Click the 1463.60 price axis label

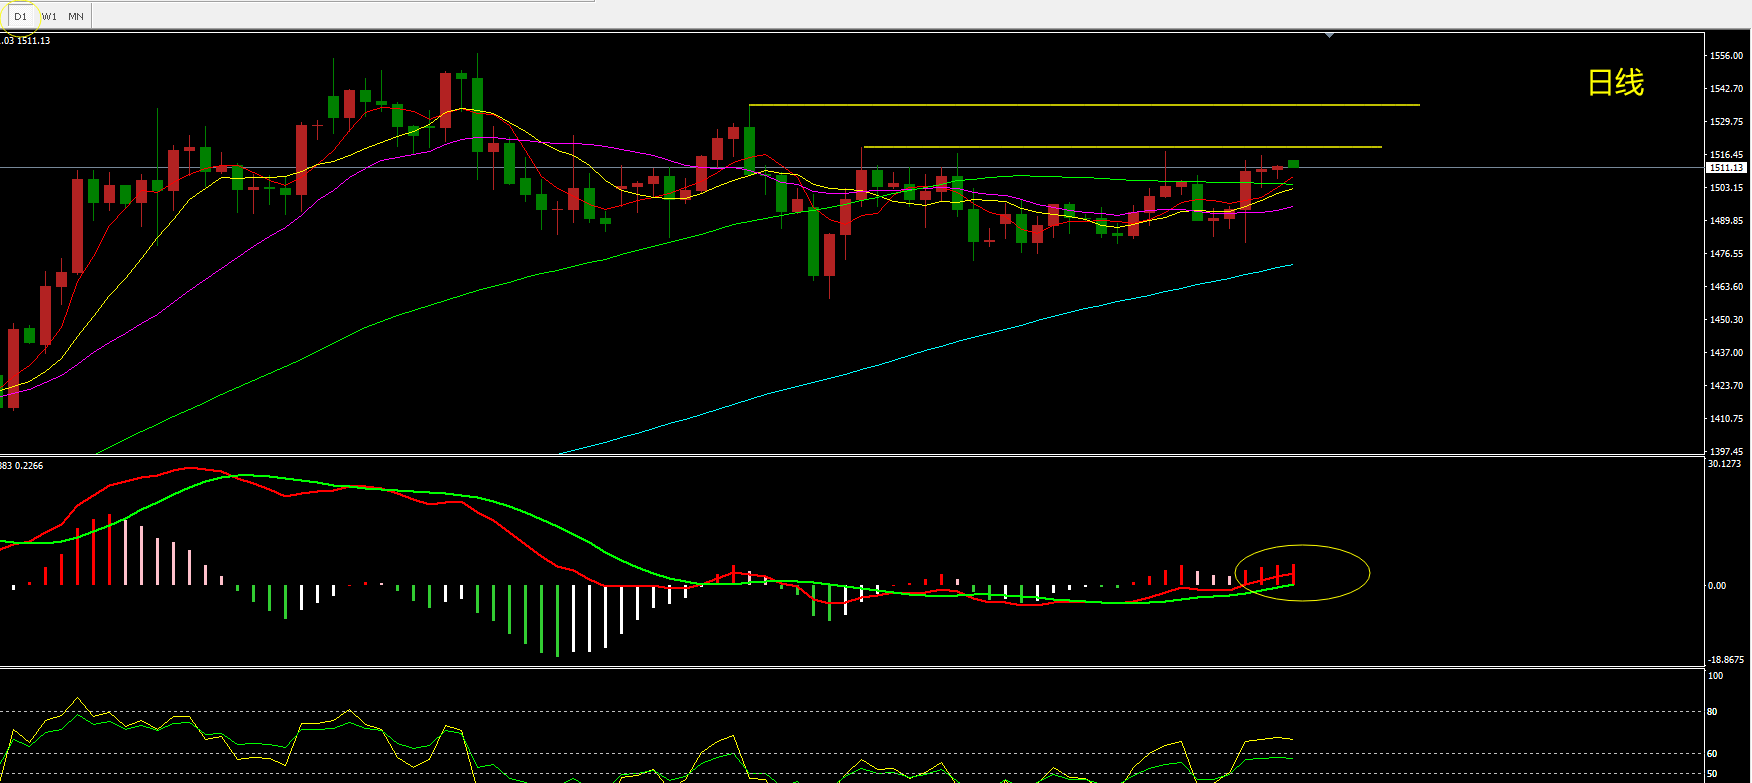tap(1726, 287)
